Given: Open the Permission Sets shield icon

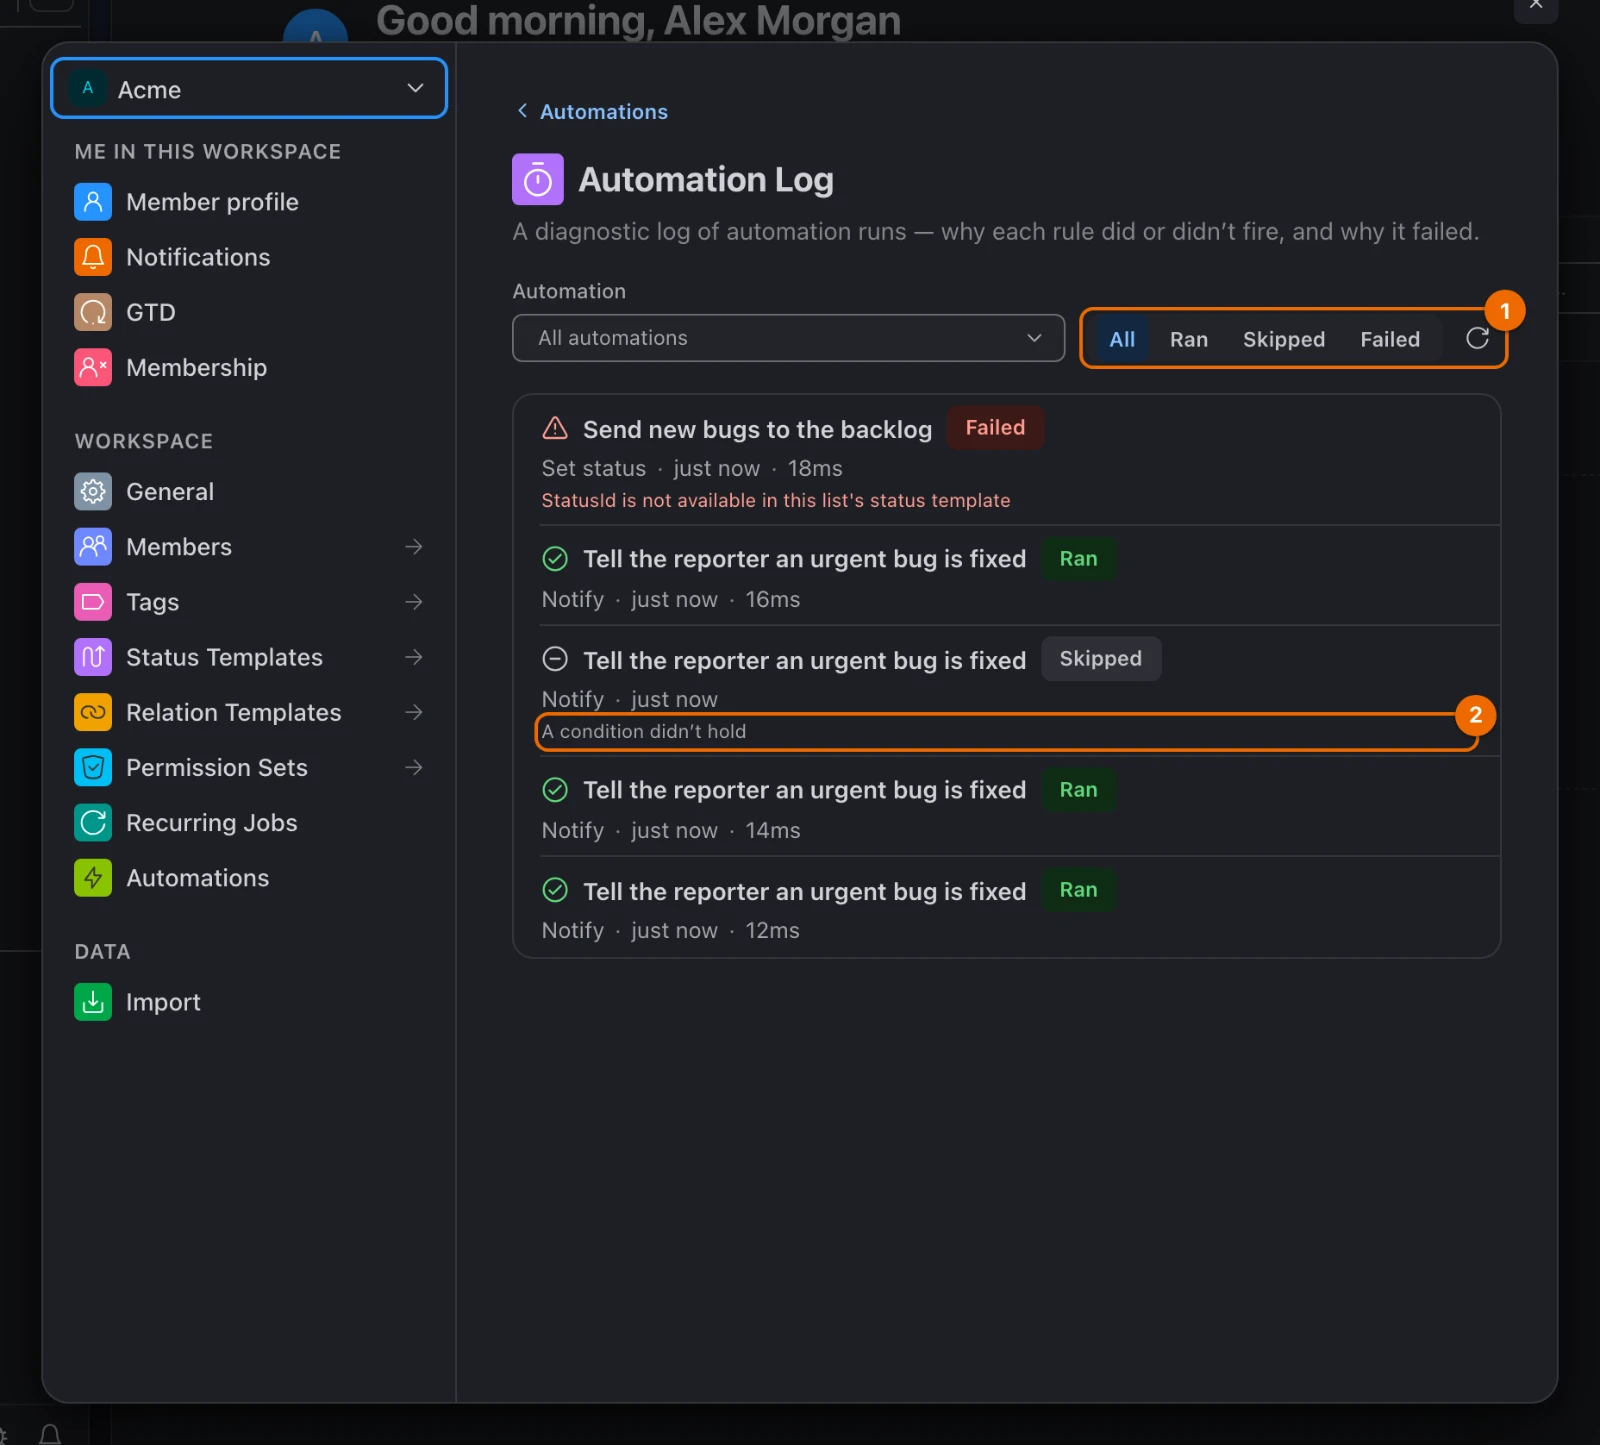Looking at the screenshot, I should click(x=93, y=767).
